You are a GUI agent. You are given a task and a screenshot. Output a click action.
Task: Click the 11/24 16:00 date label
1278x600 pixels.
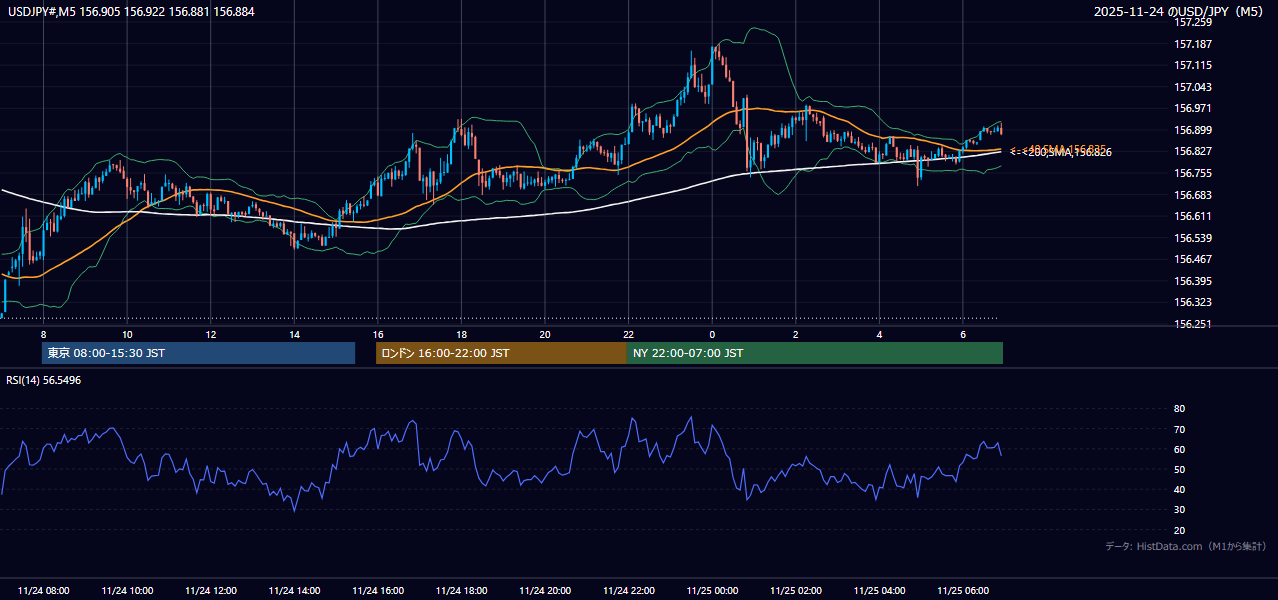[x=378, y=591]
